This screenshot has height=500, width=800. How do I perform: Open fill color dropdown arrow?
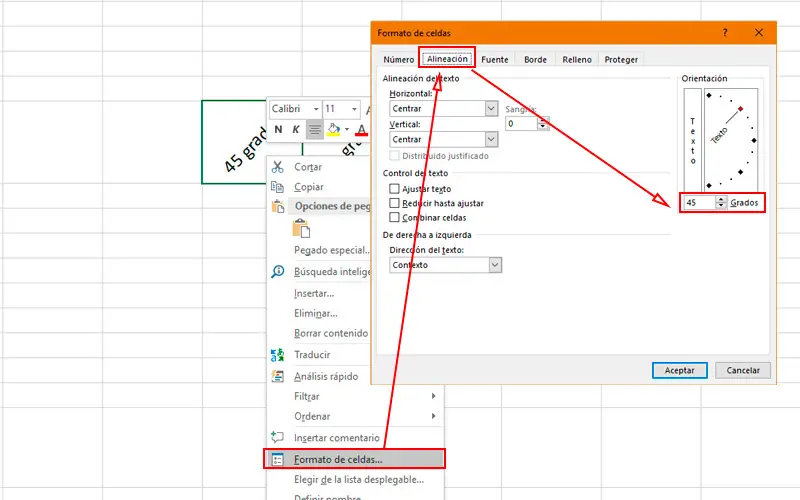pyautogui.click(x=347, y=130)
